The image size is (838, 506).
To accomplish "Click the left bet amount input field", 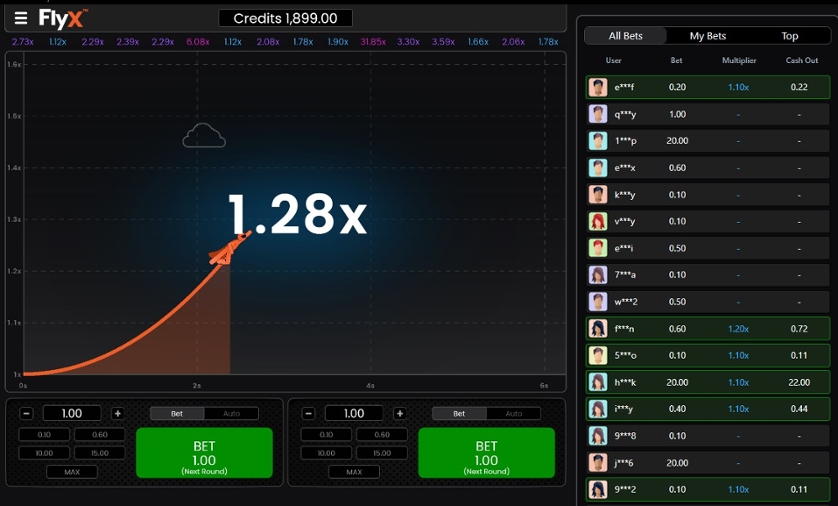I will pyautogui.click(x=72, y=413).
